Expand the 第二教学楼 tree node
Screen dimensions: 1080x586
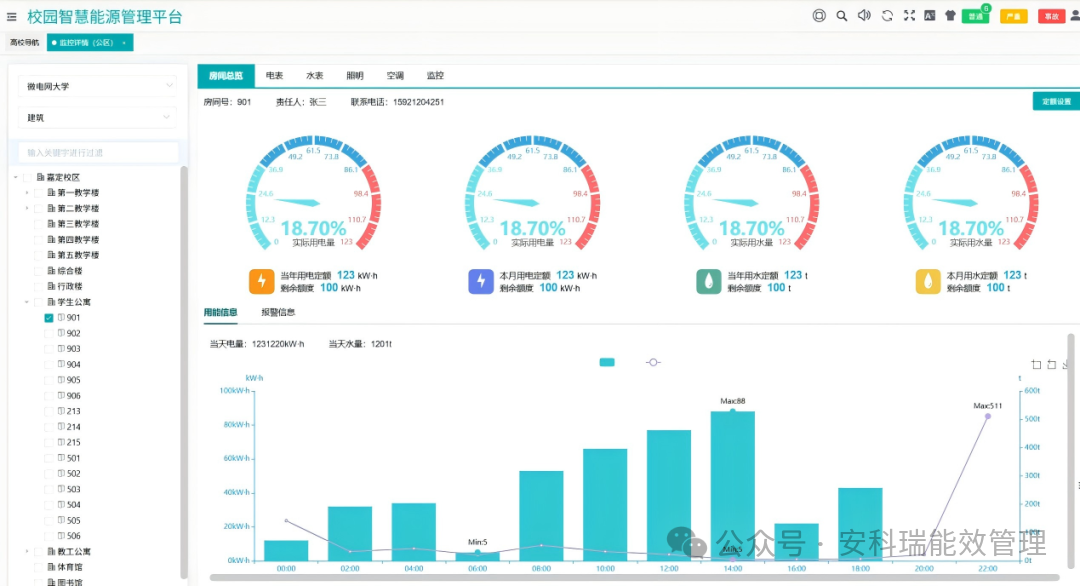coord(27,208)
